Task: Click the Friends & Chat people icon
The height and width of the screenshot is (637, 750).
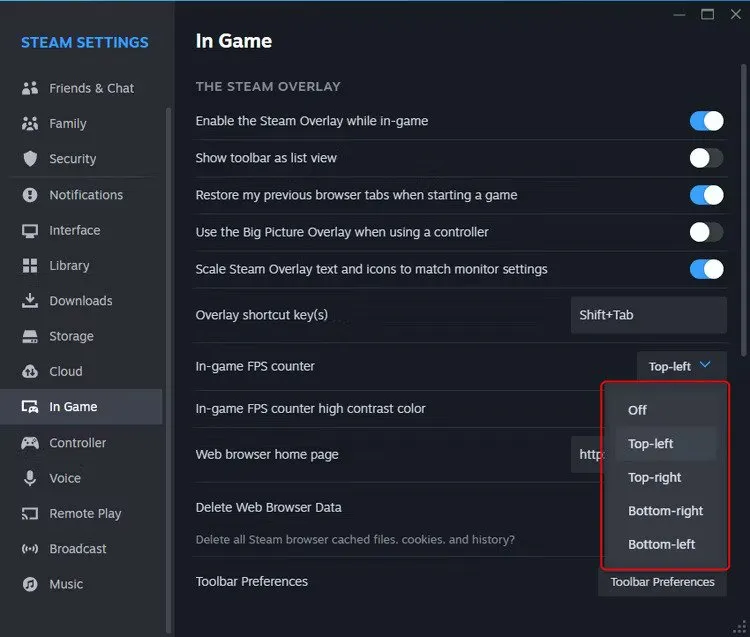Action: pos(30,88)
